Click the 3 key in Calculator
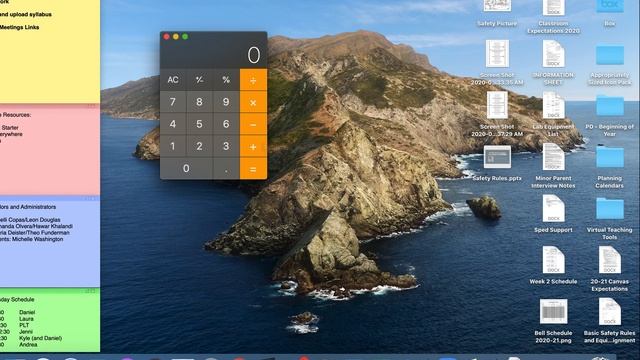Viewport: 640px width, 360px height. coord(226,146)
